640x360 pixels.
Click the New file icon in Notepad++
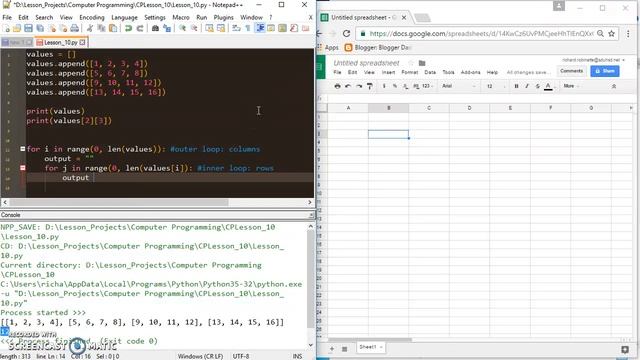(x=6, y=28)
